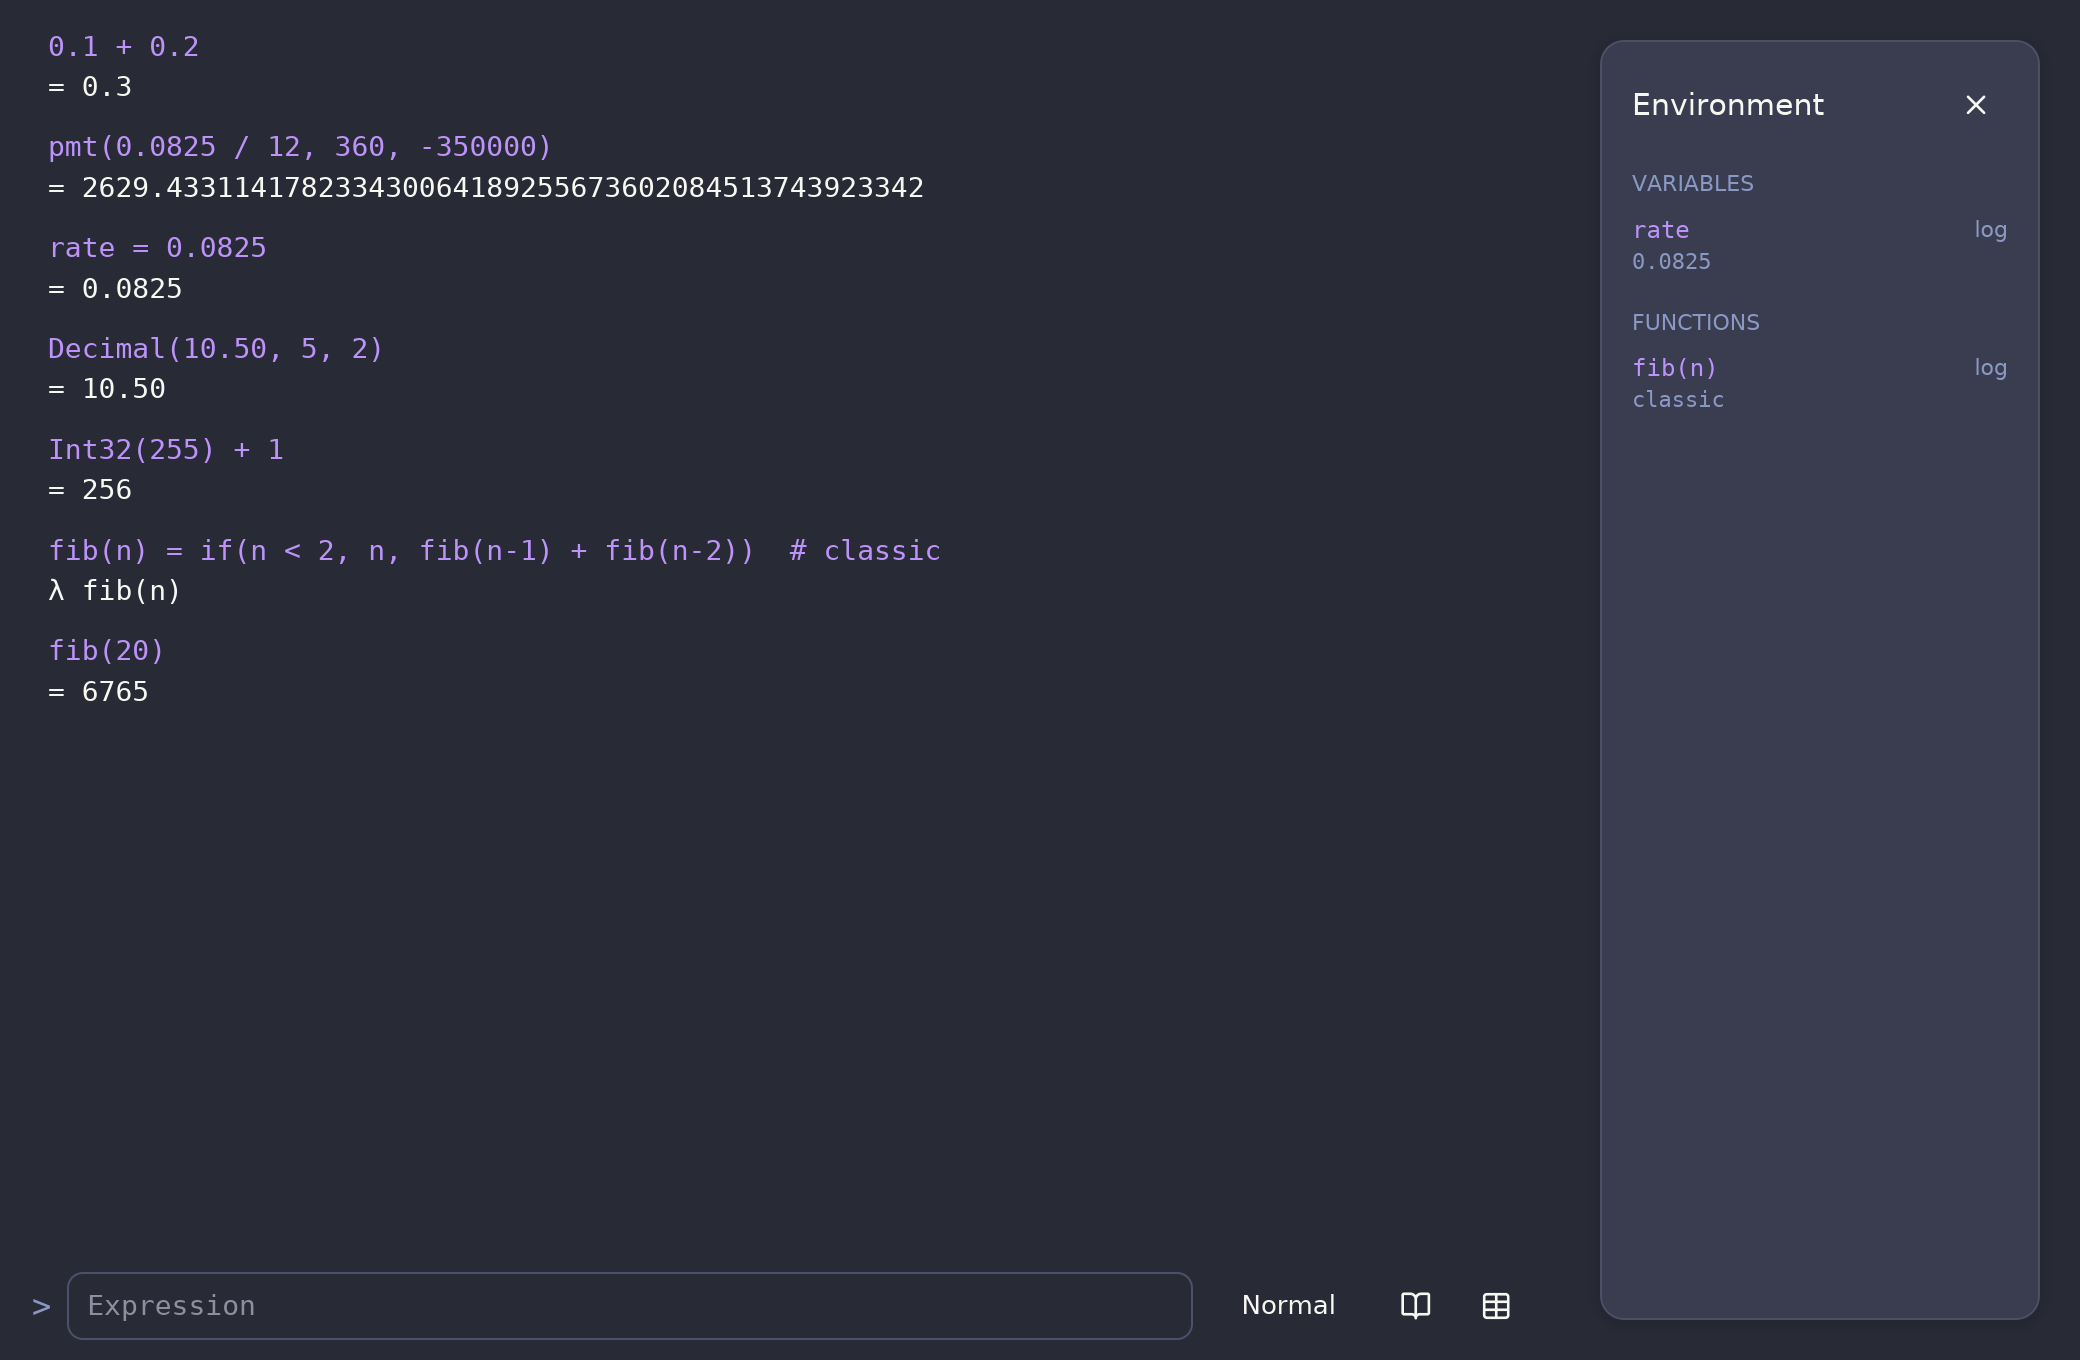The width and height of the screenshot is (2080, 1360).
Task: Click the rate = 0.0825 expression
Action: [x=158, y=248]
